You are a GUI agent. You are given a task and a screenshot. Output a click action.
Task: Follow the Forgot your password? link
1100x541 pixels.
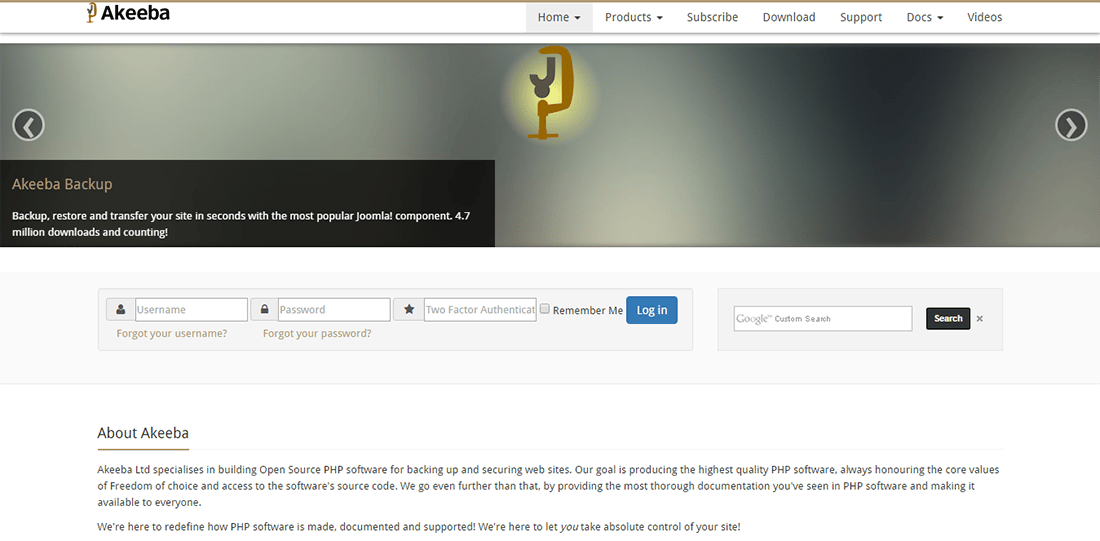[x=317, y=333]
